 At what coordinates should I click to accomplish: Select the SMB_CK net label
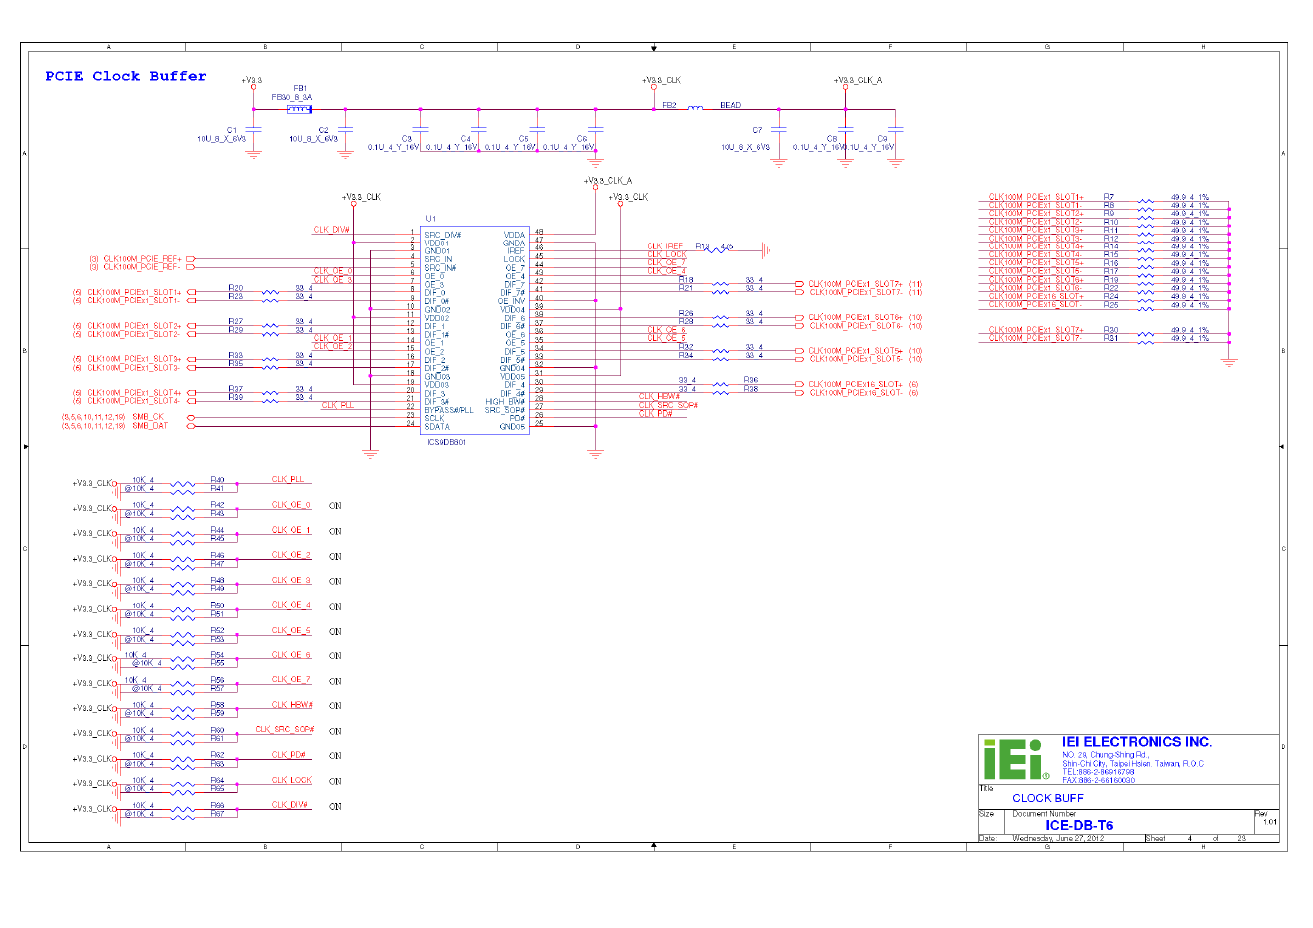click(x=148, y=417)
